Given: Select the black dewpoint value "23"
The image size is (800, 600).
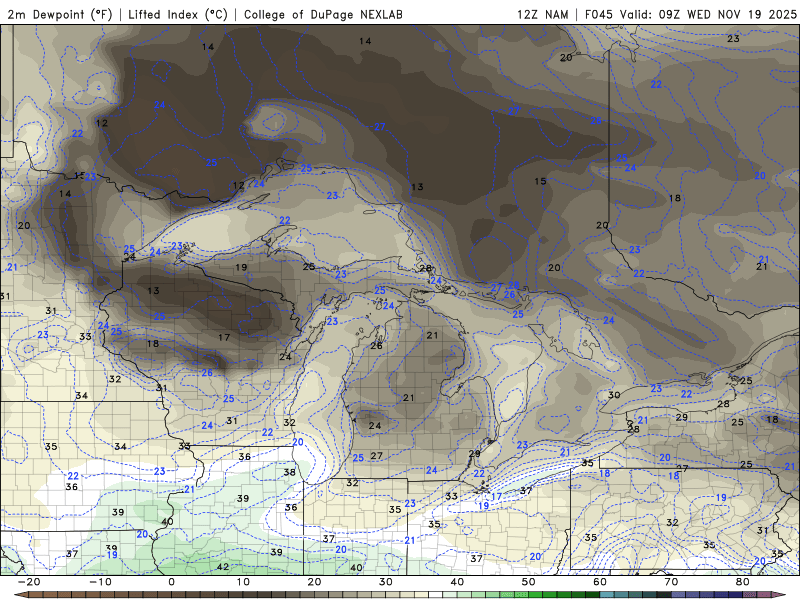Looking at the screenshot, I should (733, 38).
